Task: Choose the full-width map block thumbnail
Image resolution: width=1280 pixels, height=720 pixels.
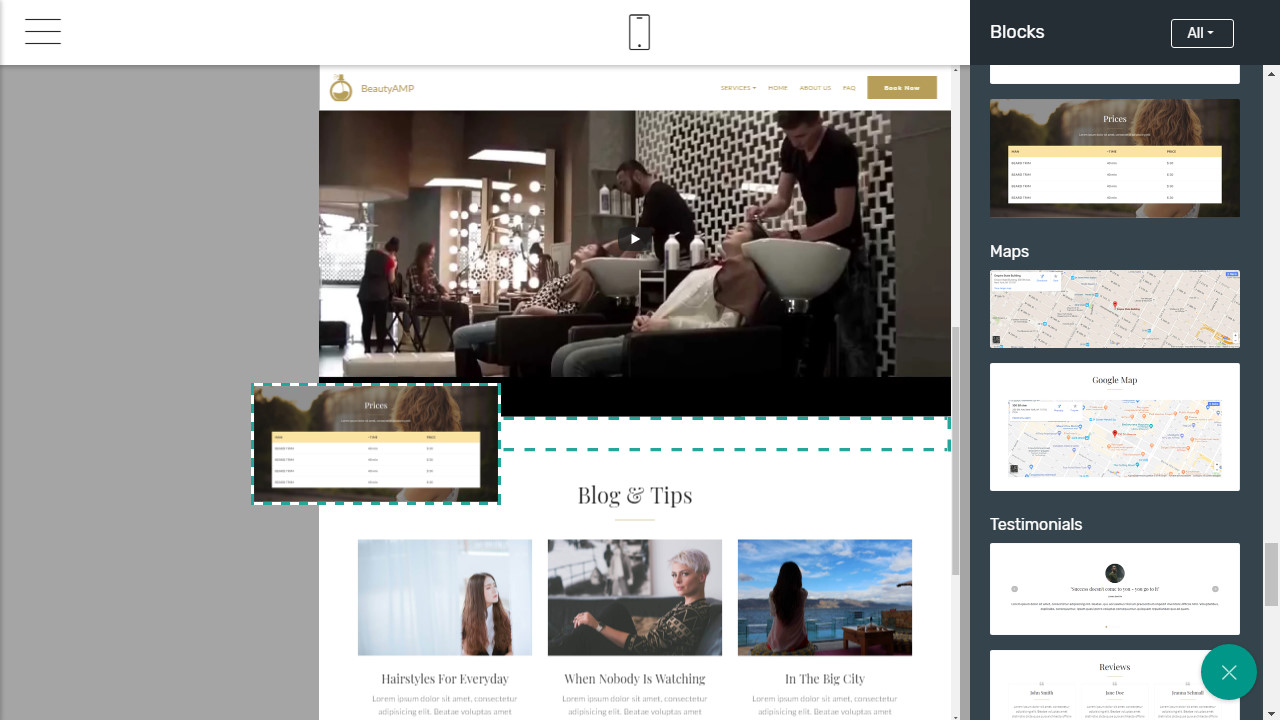Action: coord(1114,309)
